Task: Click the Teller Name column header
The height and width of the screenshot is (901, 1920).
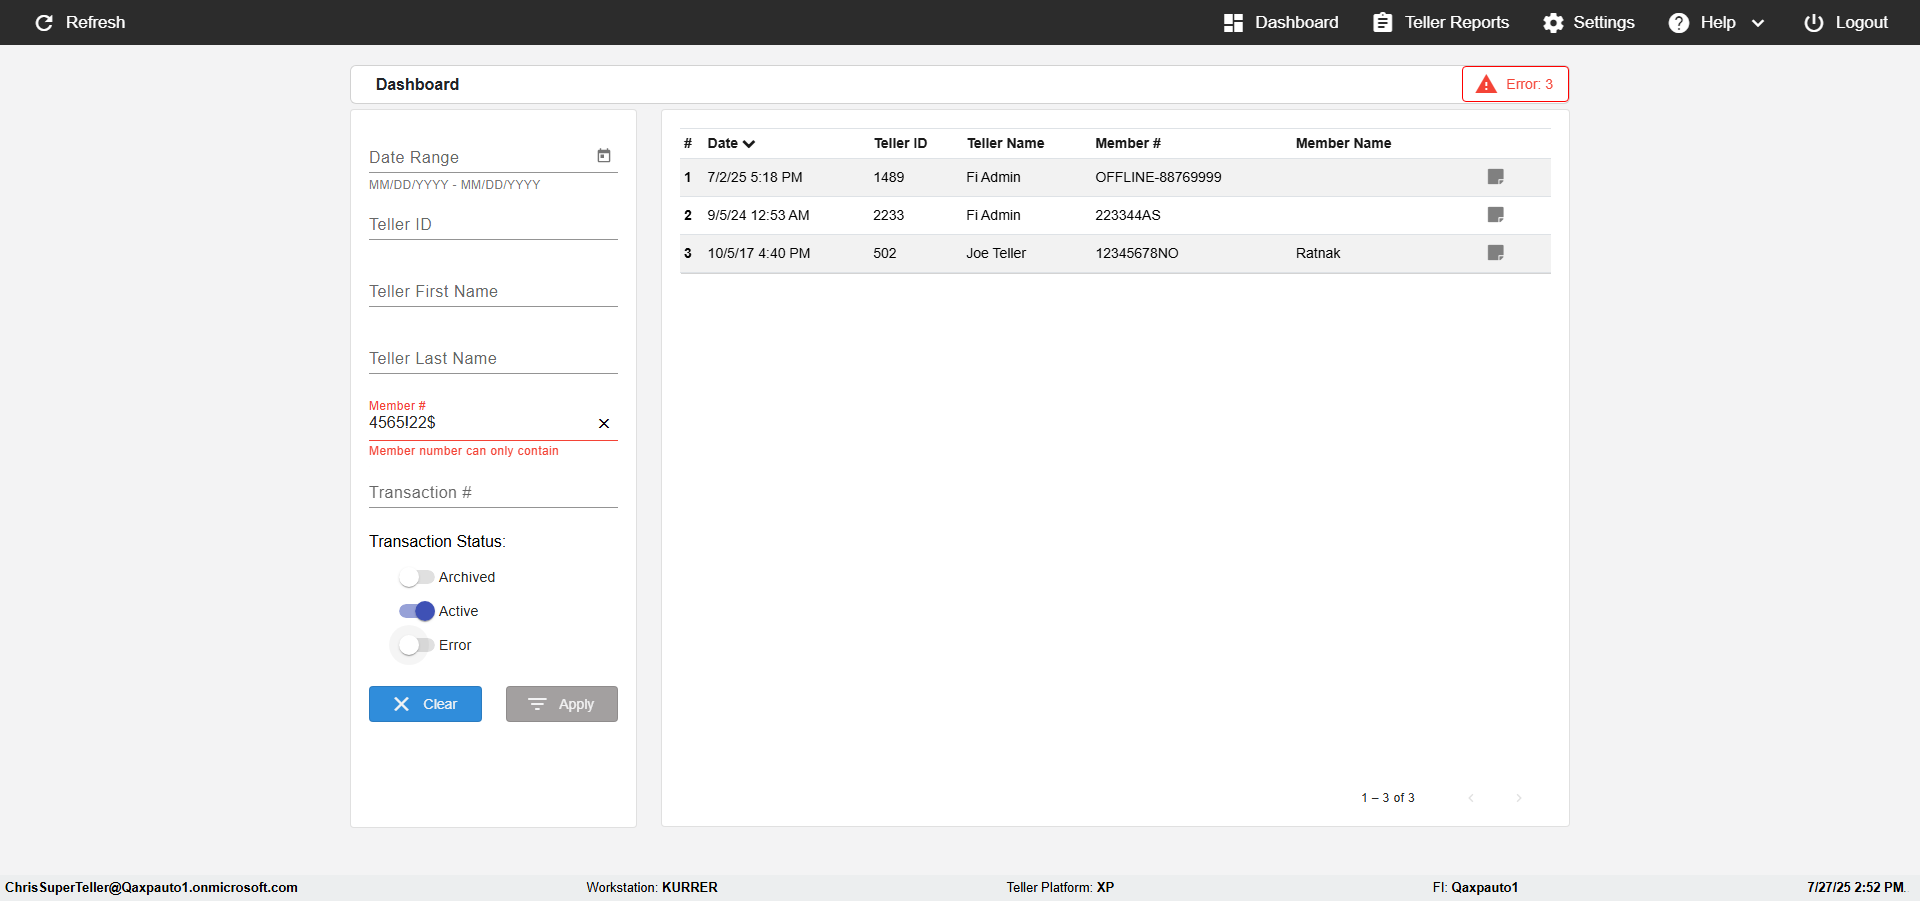Action: (x=1005, y=143)
